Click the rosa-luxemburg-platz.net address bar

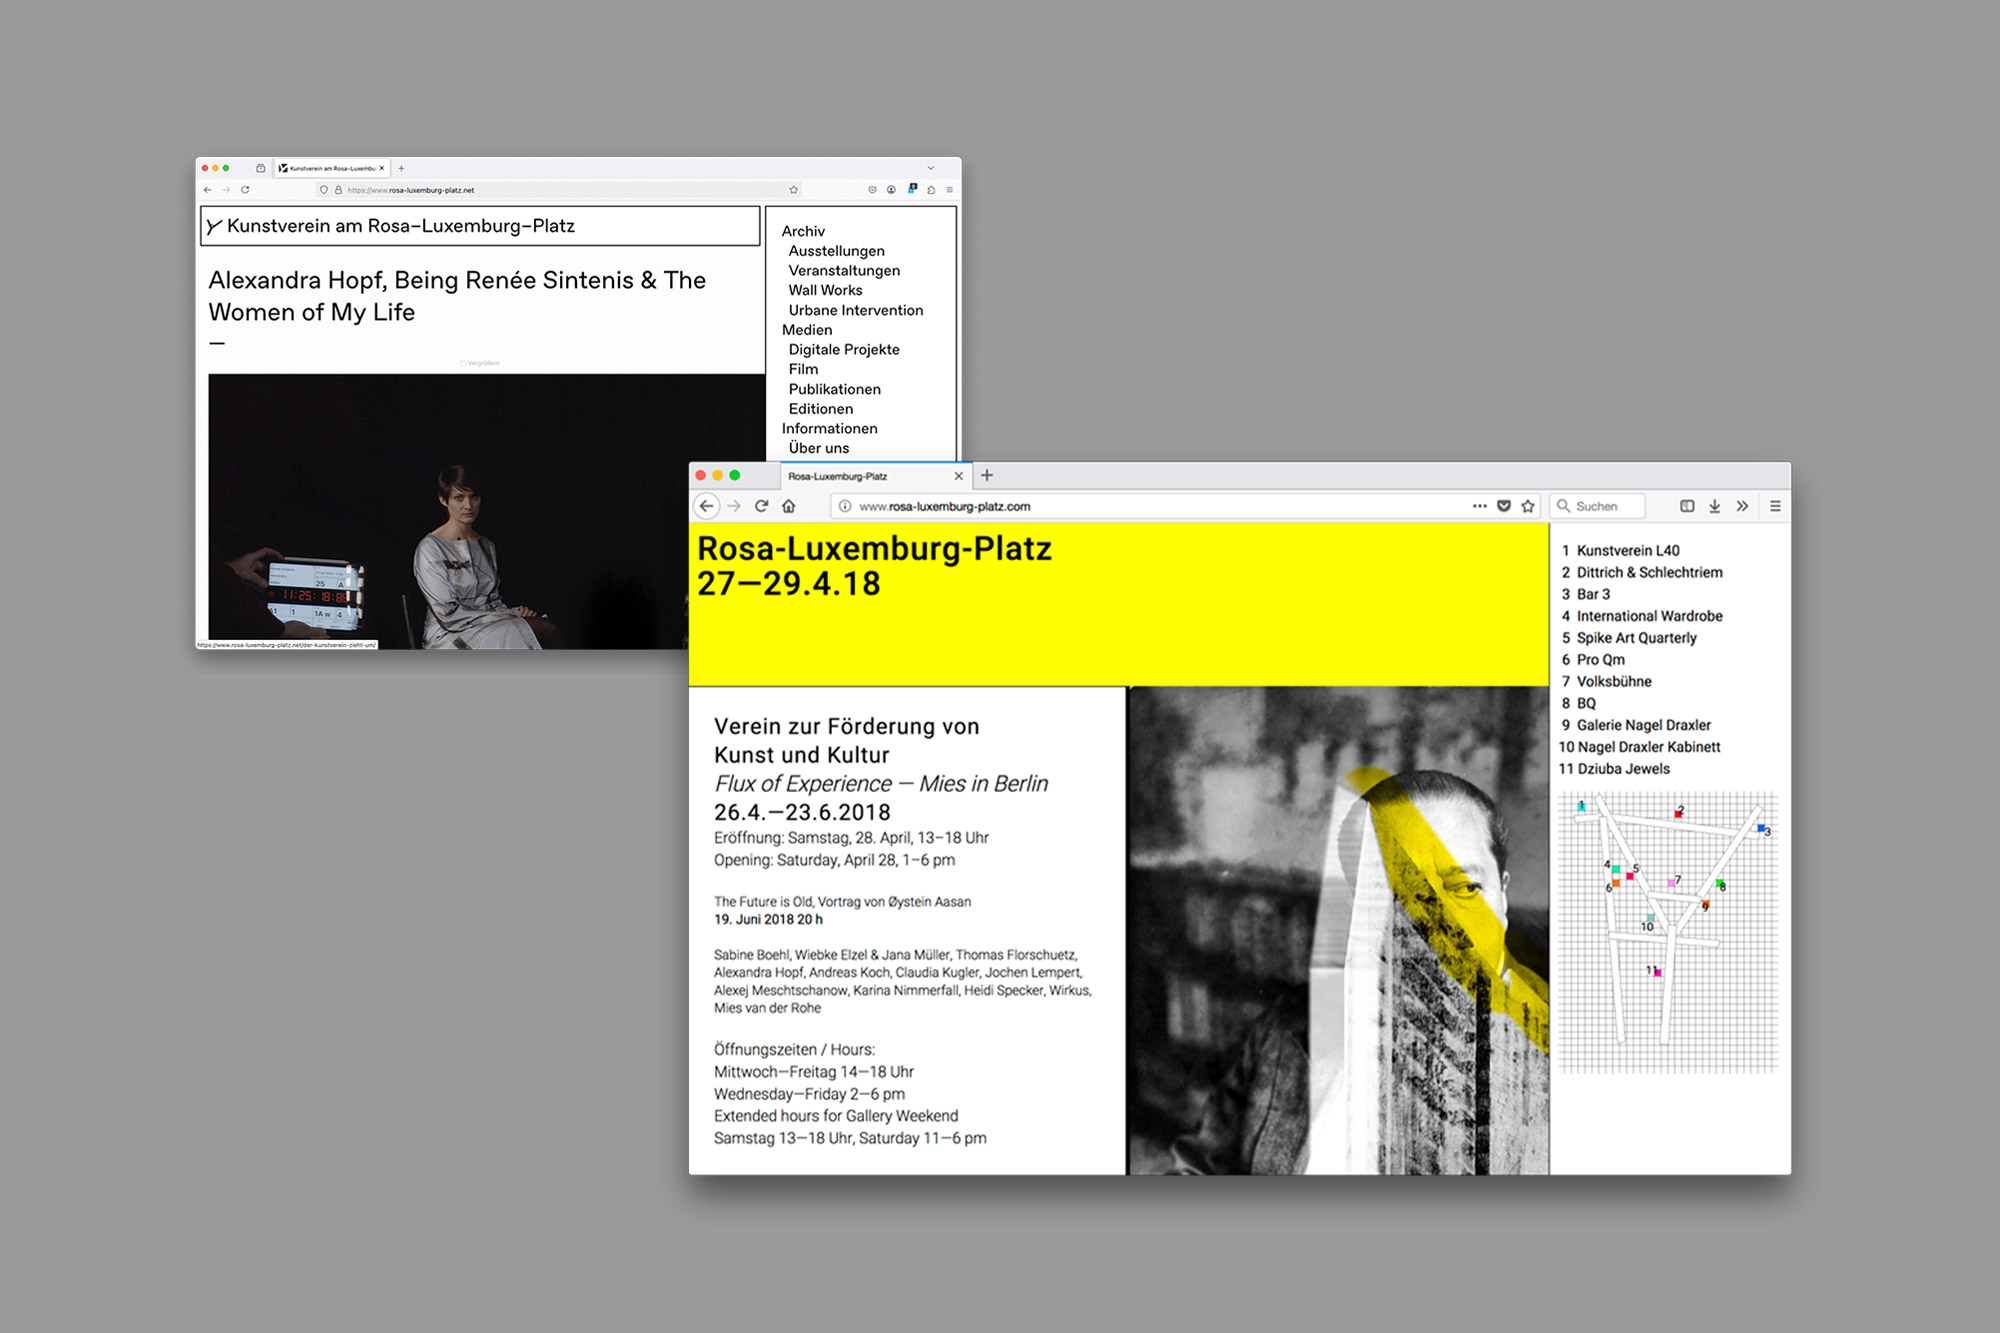coord(560,190)
